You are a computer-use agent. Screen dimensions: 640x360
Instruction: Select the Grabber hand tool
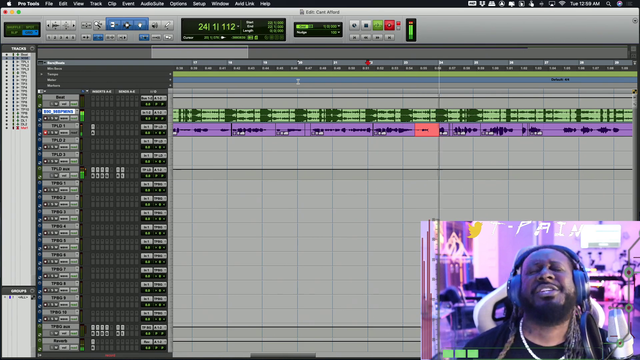140,25
